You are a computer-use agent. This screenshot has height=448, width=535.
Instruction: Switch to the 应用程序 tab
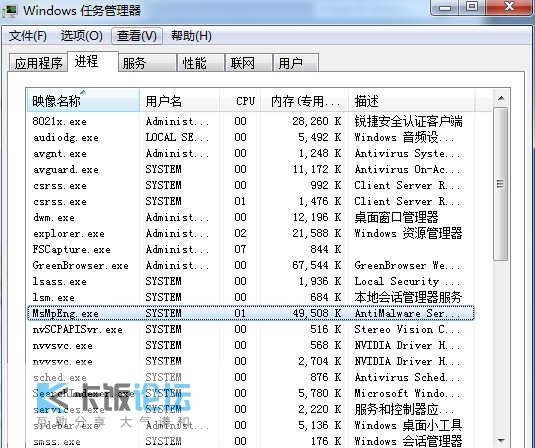click(x=38, y=63)
